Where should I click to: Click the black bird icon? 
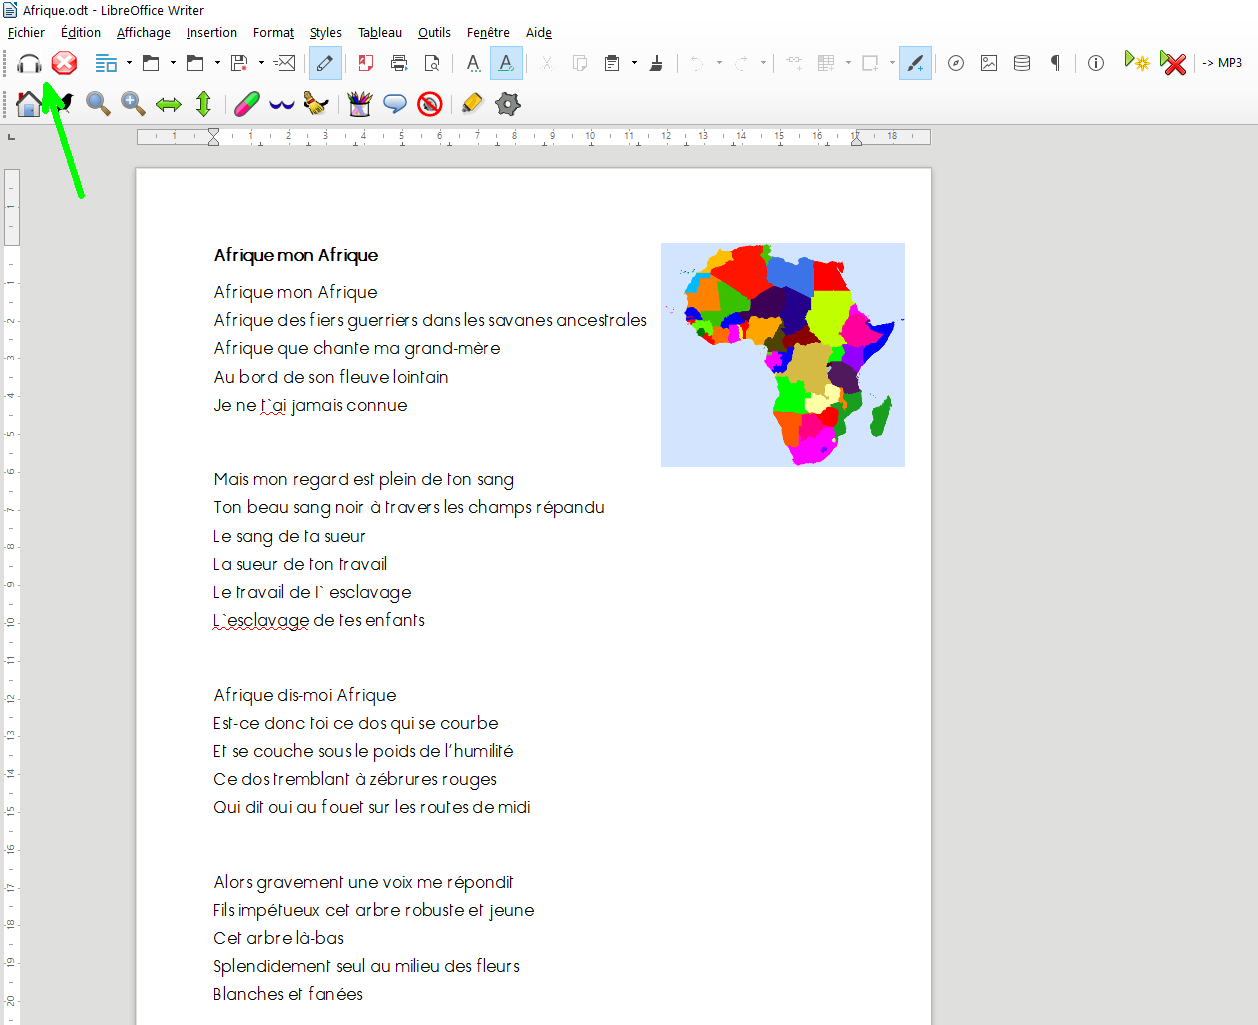pos(64,102)
